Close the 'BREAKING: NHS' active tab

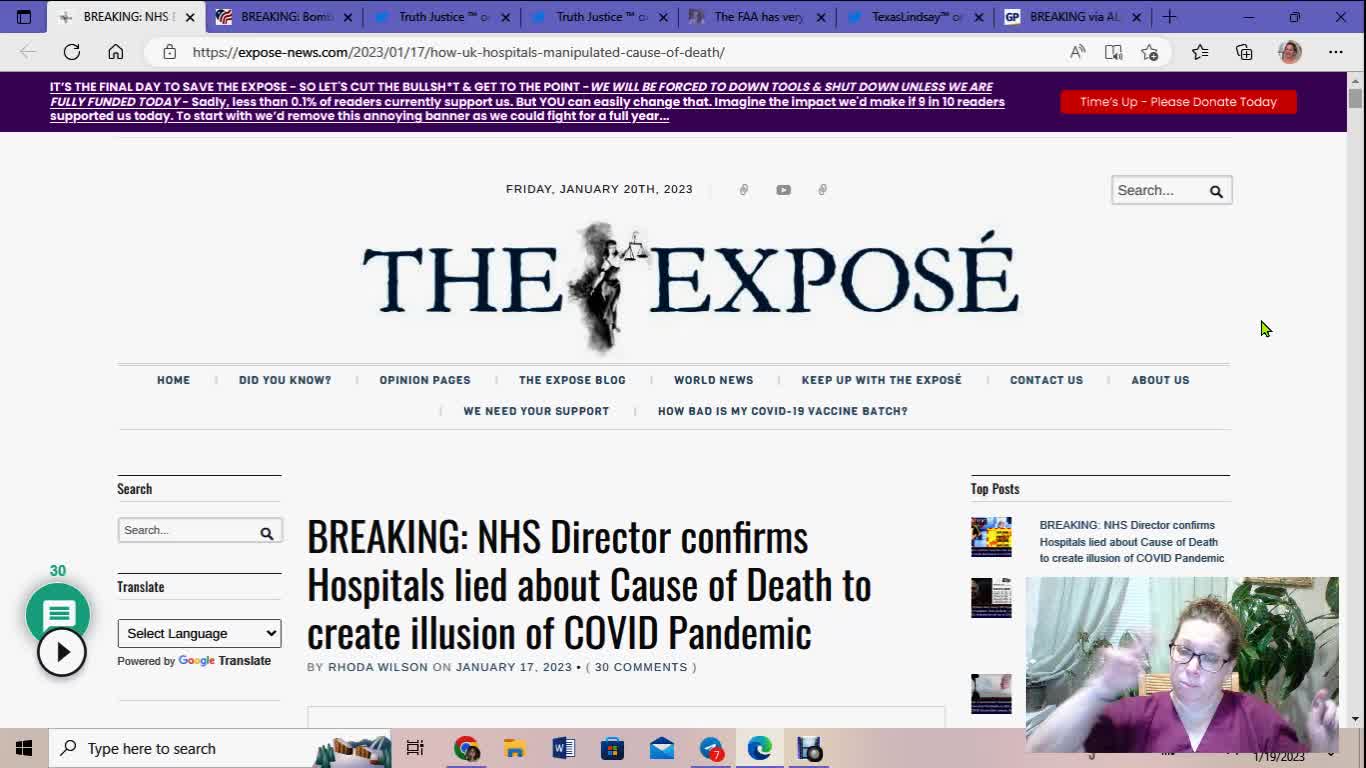pyautogui.click(x=190, y=17)
